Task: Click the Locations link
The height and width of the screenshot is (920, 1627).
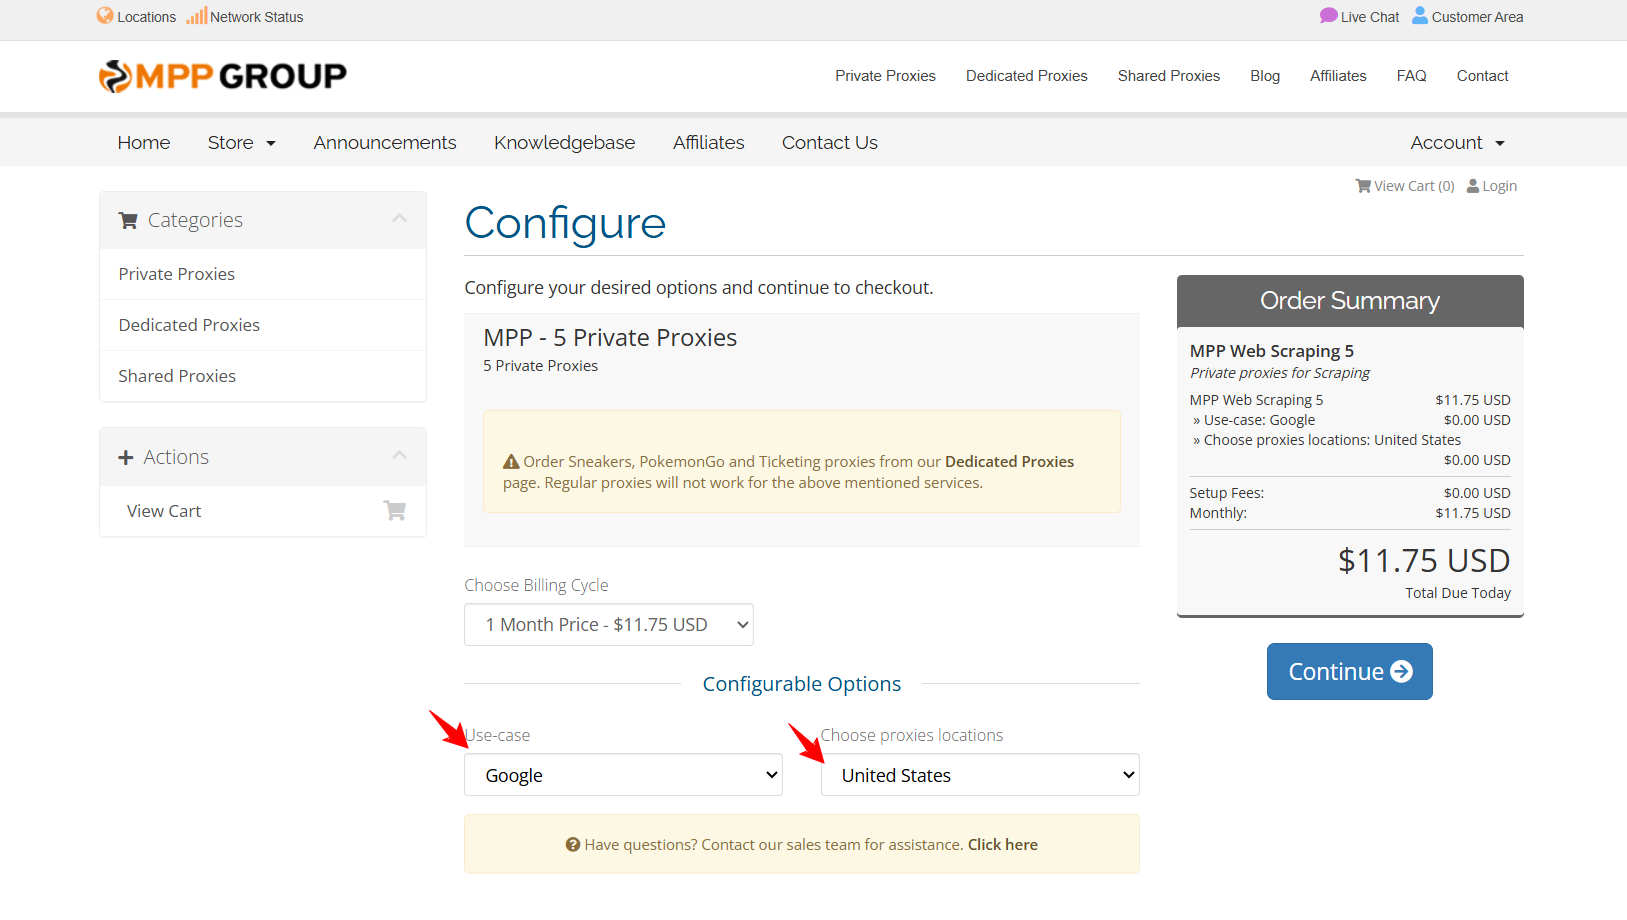Action: pyautogui.click(x=137, y=17)
